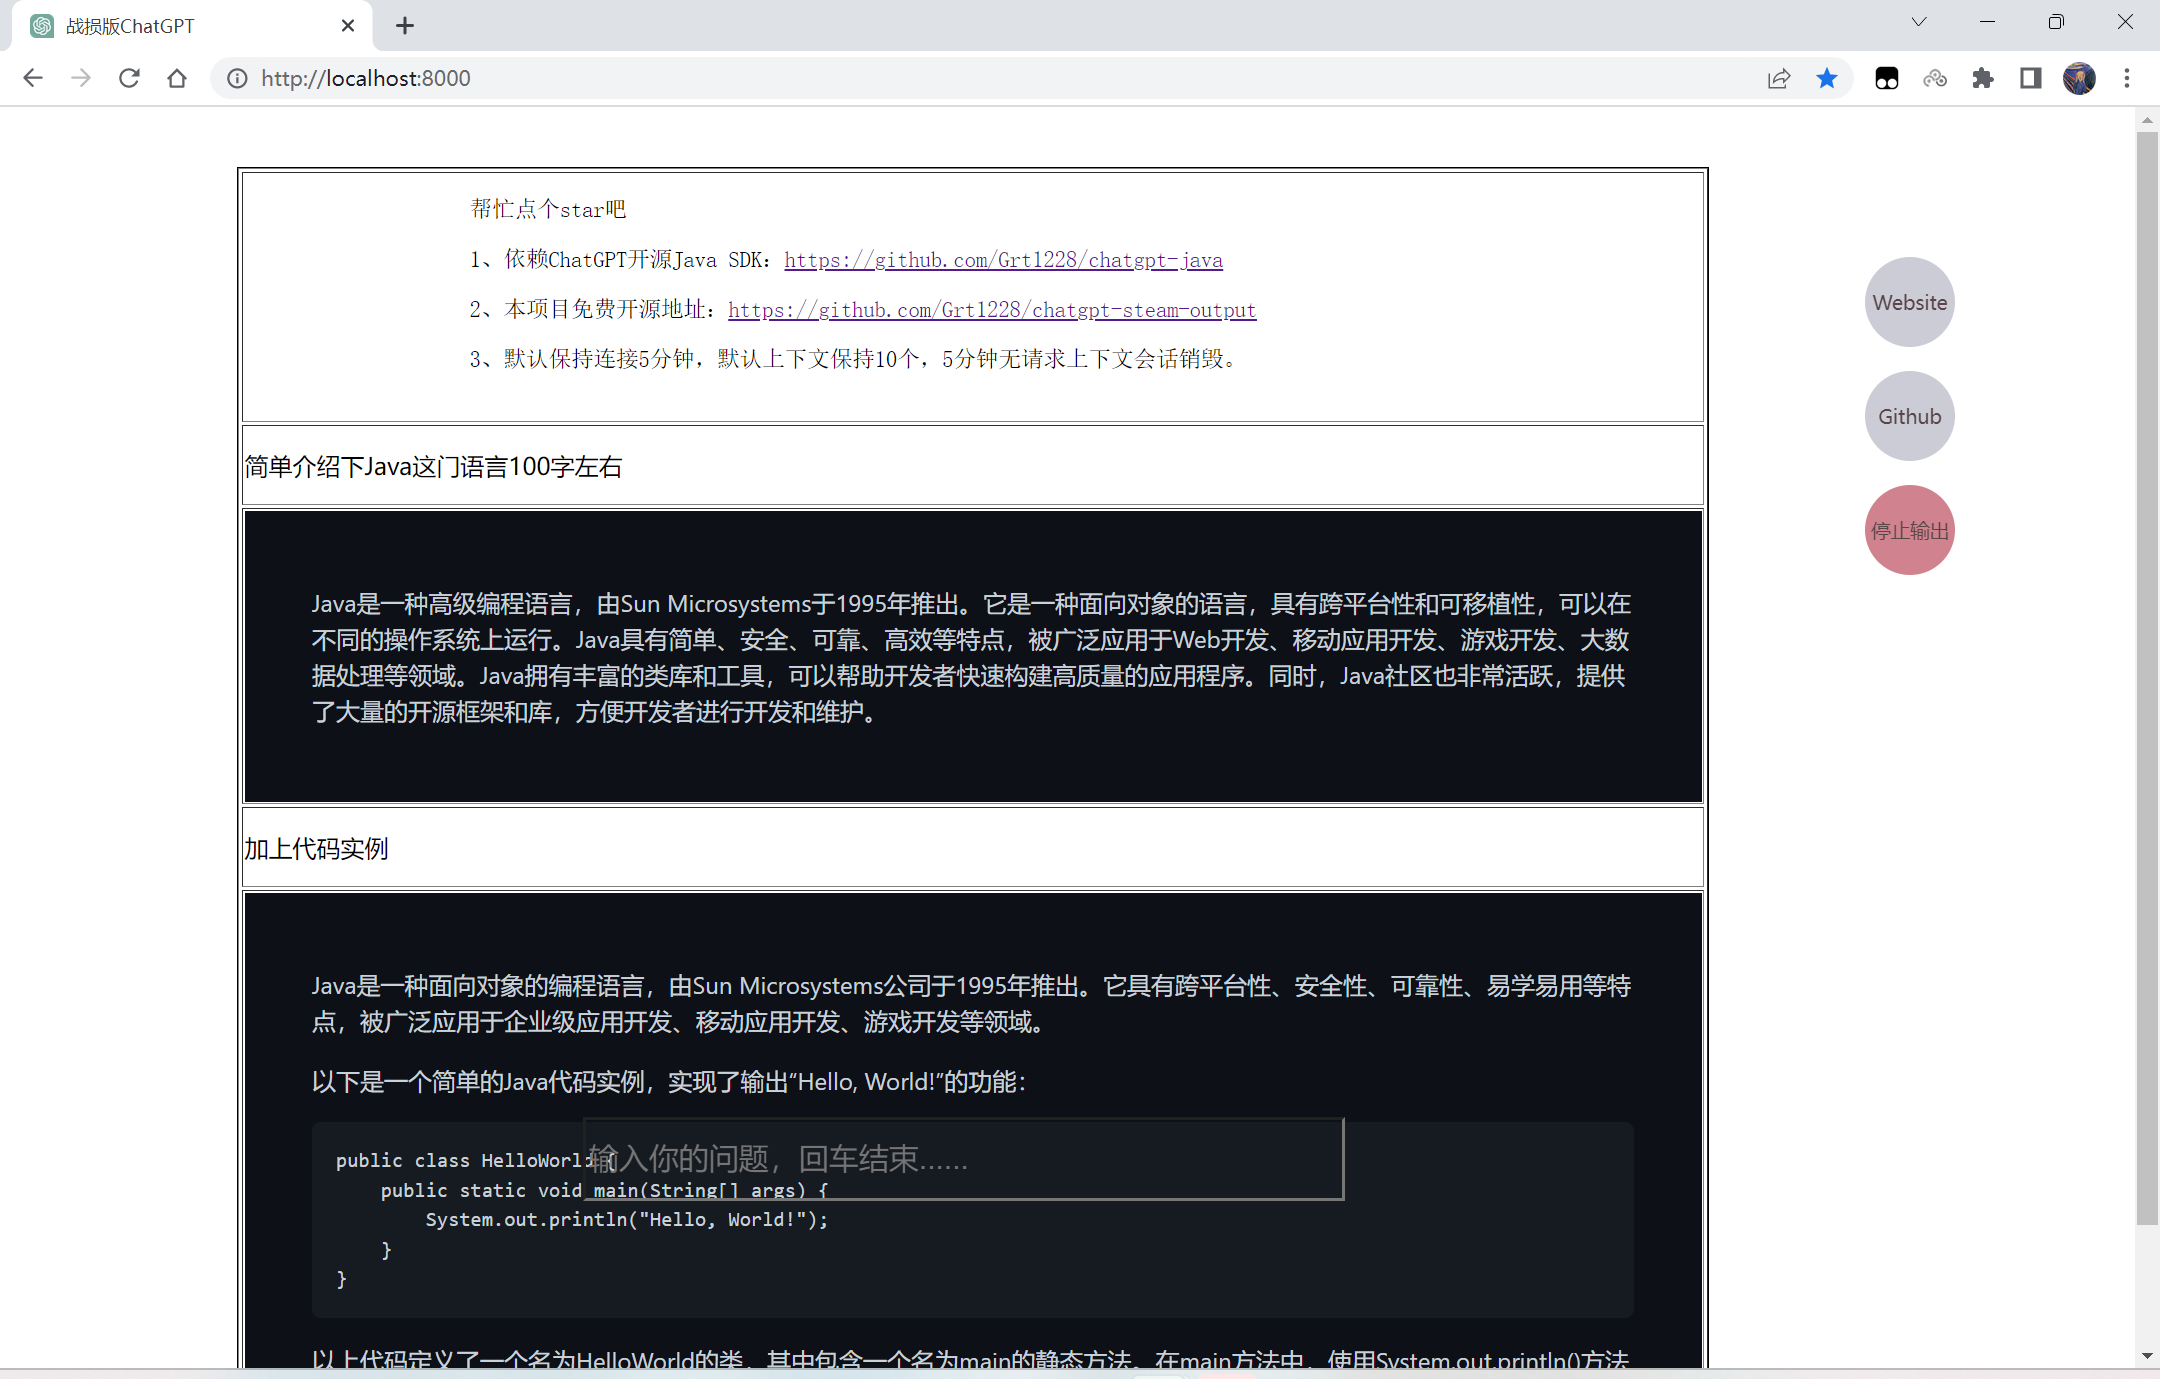Viewport: 2160px width, 1379px height.
Task: Focus the 输入你的问题 input box
Action: [963, 1159]
